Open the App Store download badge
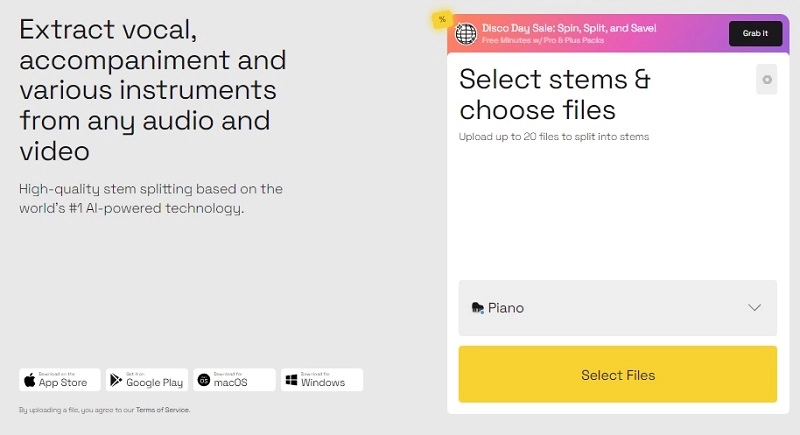This screenshot has height=435, width=800. (x=60, y=380)
